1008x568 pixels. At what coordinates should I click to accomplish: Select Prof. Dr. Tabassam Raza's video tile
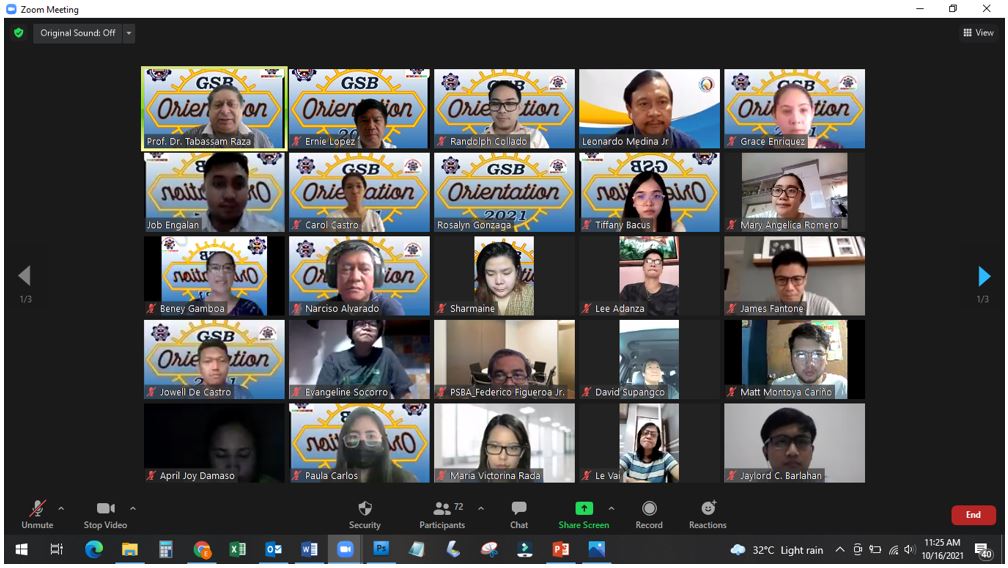[x=214, y=109]
